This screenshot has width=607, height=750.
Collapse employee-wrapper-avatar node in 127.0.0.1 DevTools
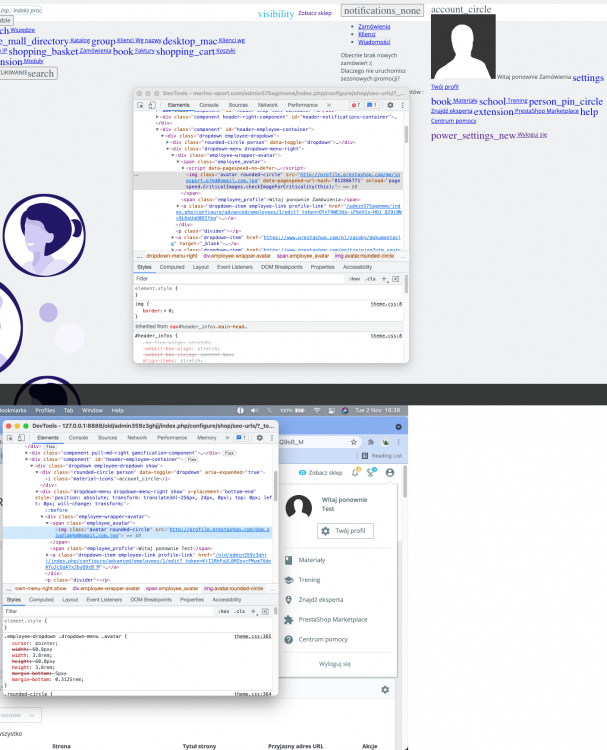[42, 517]
